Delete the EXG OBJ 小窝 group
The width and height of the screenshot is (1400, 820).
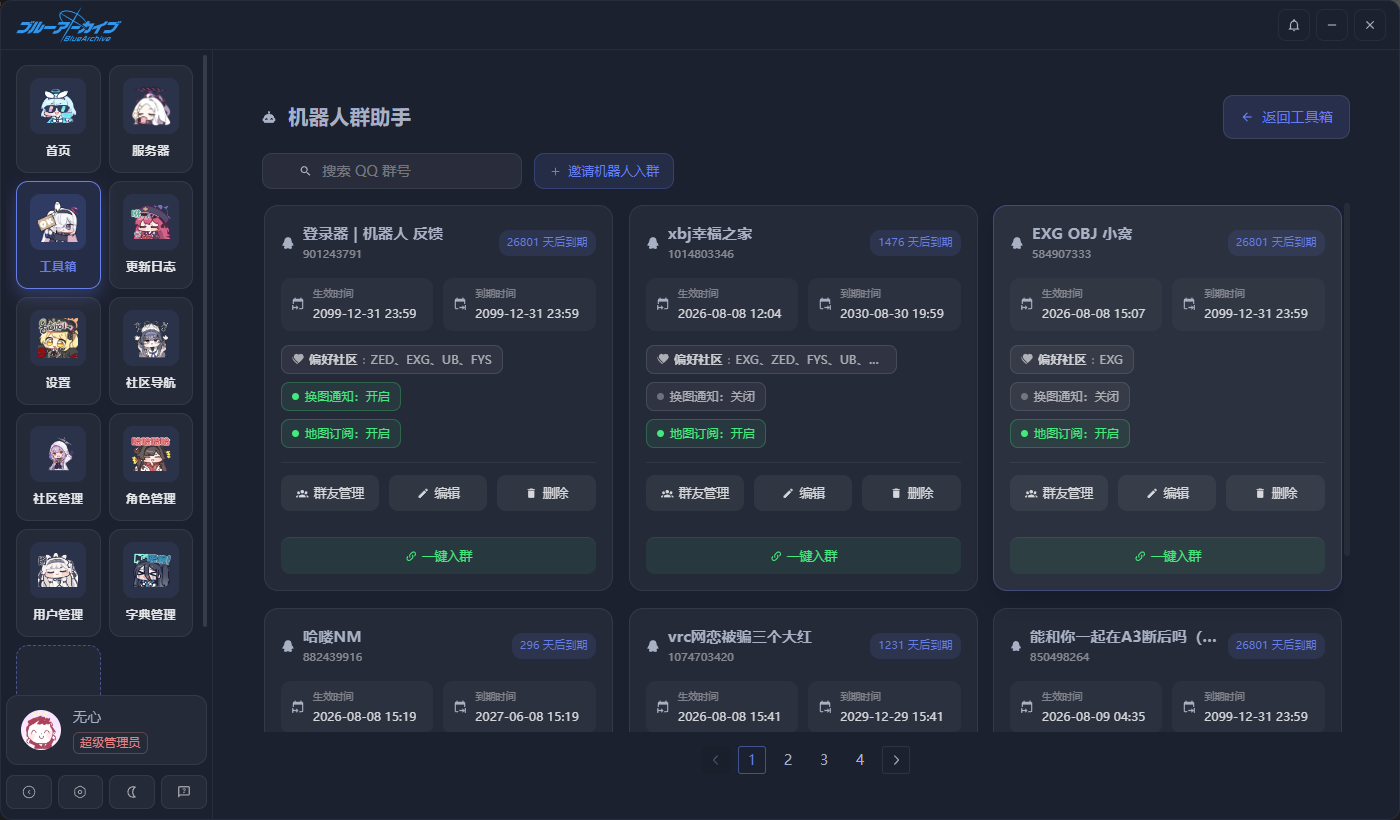pyautogui.click(x=1276, y=493)
